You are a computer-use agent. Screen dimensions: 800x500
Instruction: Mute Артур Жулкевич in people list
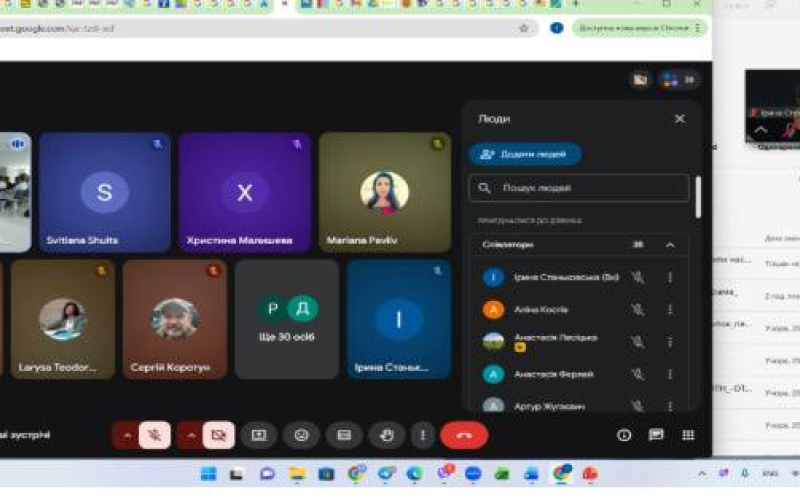pos(638,406)
